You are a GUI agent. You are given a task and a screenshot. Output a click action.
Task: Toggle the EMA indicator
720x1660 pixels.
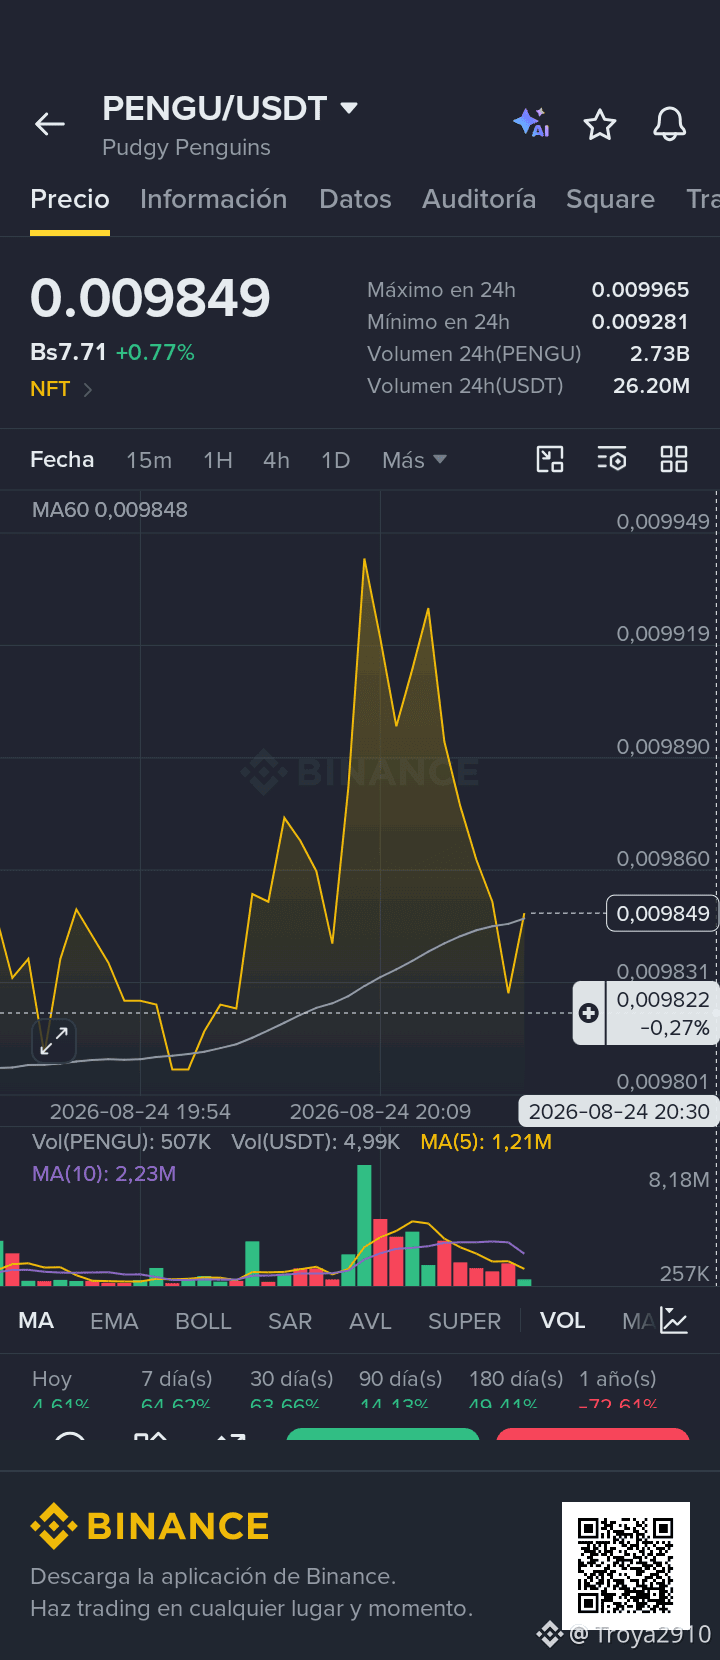114,1321
